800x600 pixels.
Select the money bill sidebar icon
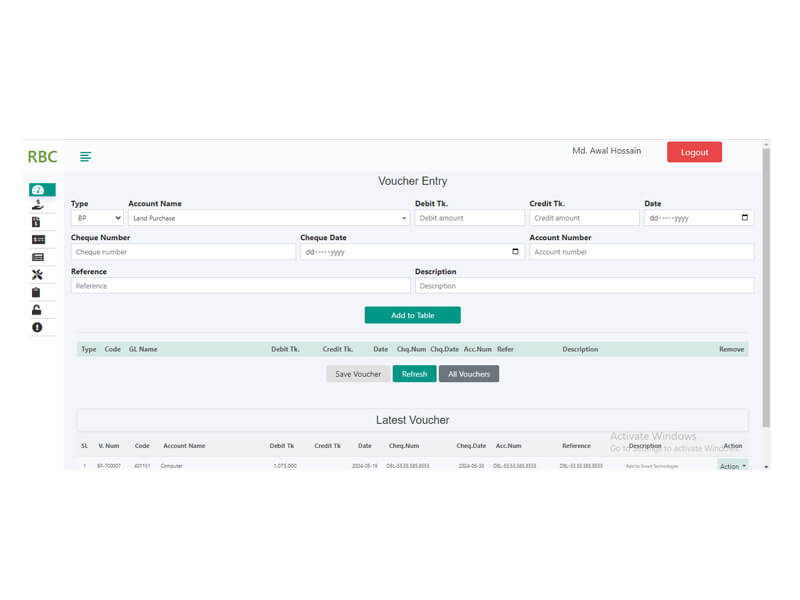(37, 240)
